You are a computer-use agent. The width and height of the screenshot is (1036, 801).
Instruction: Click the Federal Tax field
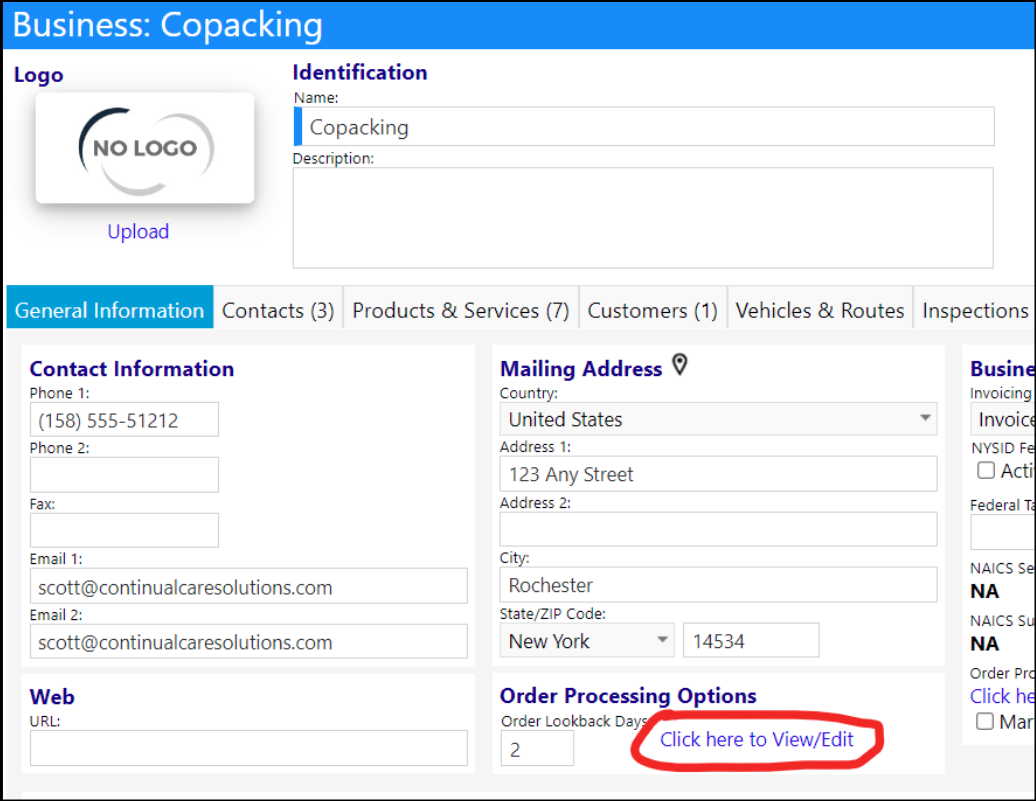click(1002, 532)
